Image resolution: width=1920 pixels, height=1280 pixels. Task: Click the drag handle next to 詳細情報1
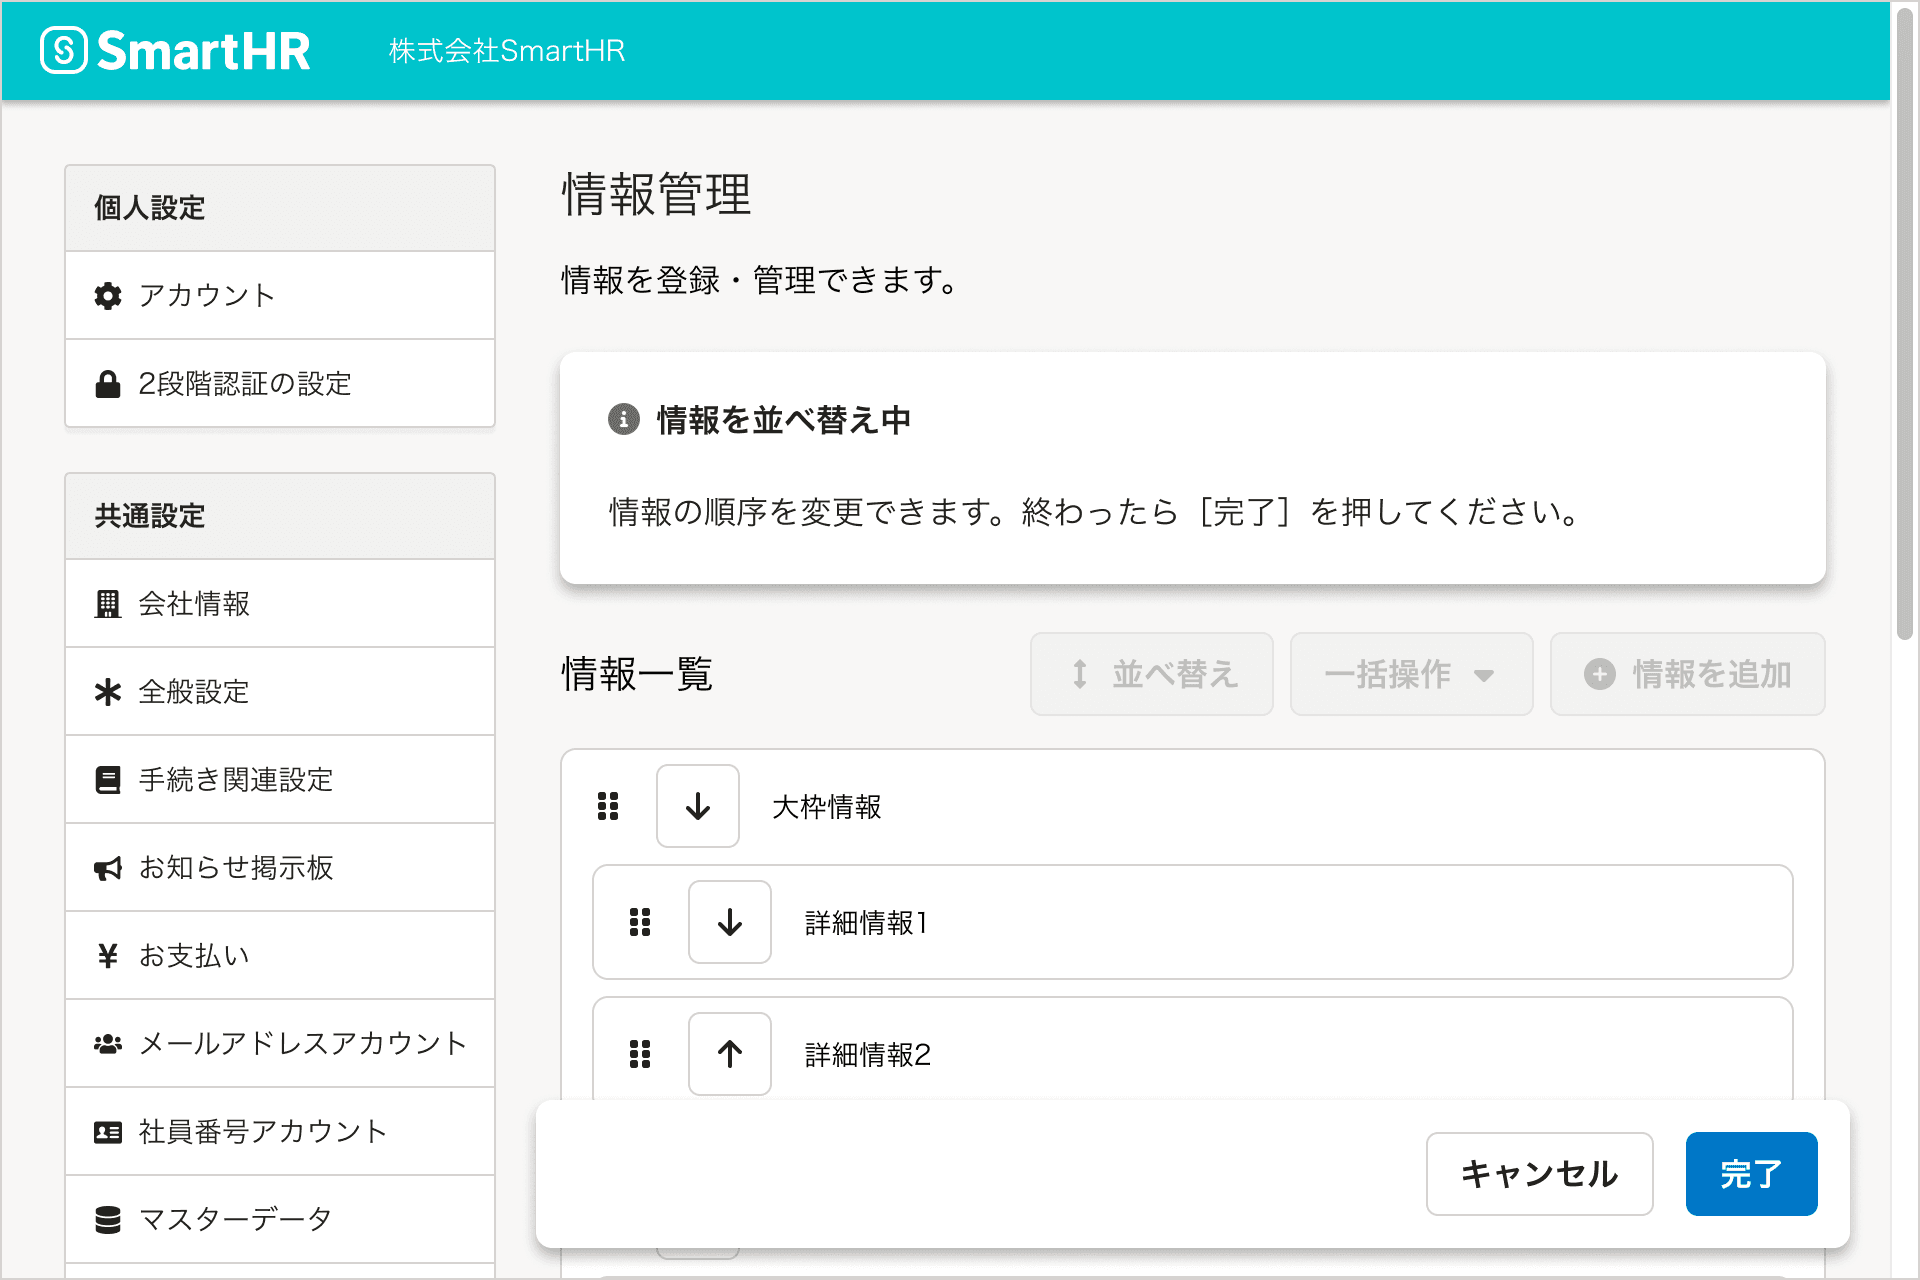639,922
